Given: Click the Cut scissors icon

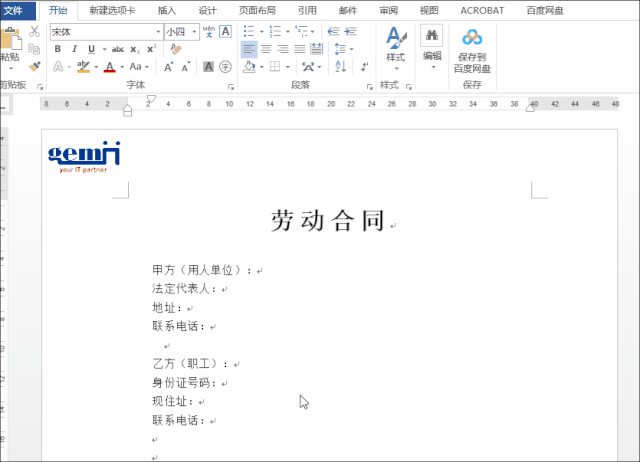Looking at the screenshot, I should point(34,31).
